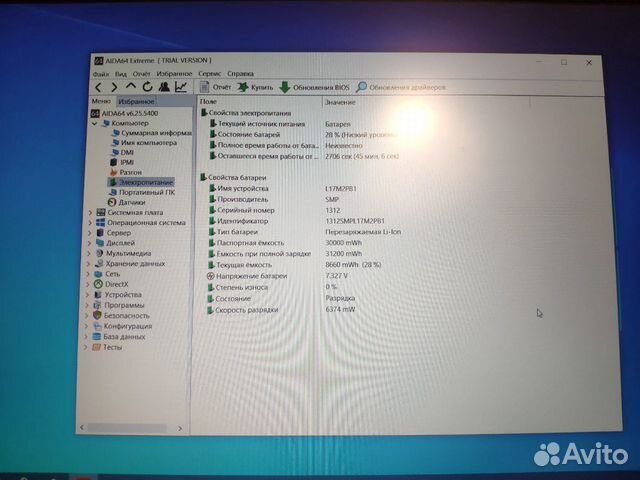The height and width of the screenshot is (480, 640).
Task: Select the Свойства батареи group row
Action: pos(233,178)
